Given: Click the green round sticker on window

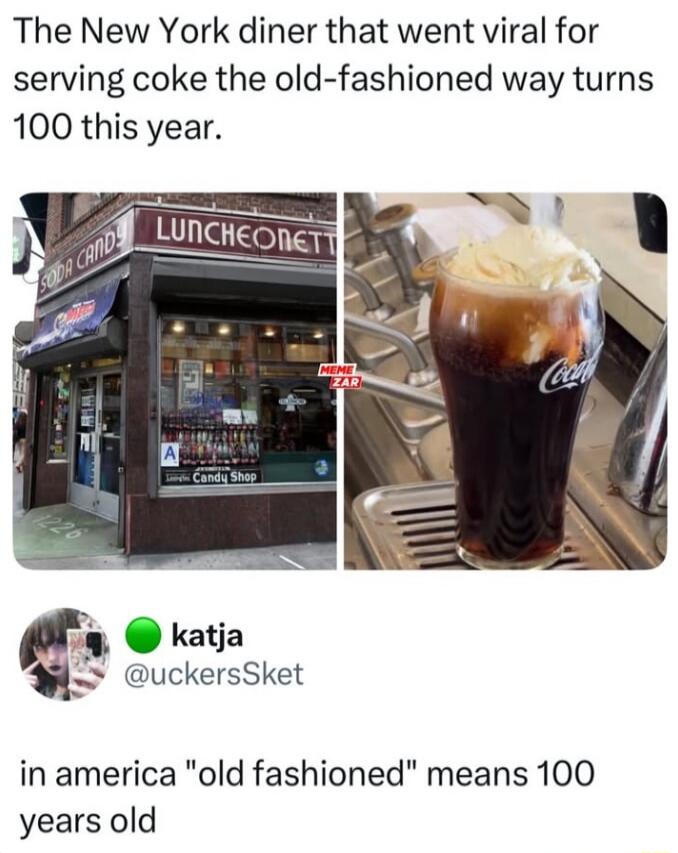Looking at the screenshot, I should (x=321, y=467).
